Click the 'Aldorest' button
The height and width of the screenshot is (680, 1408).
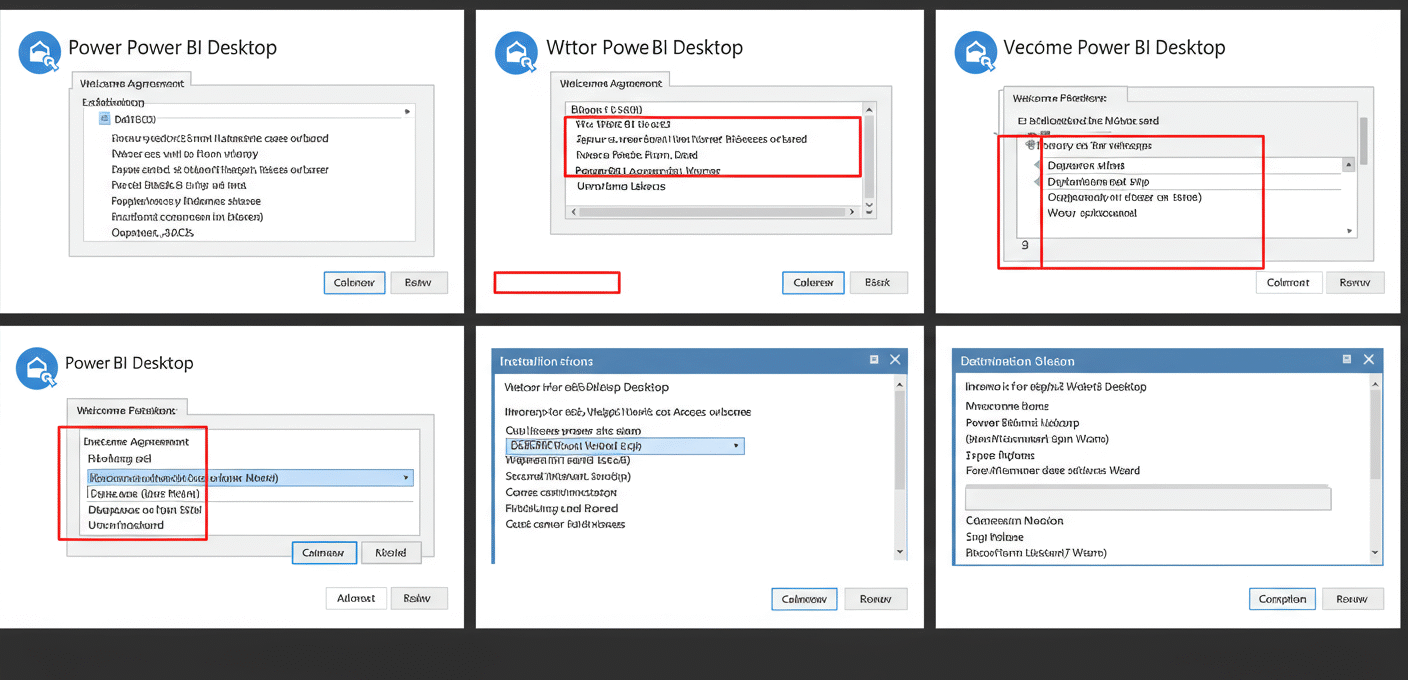click(356, 598)
